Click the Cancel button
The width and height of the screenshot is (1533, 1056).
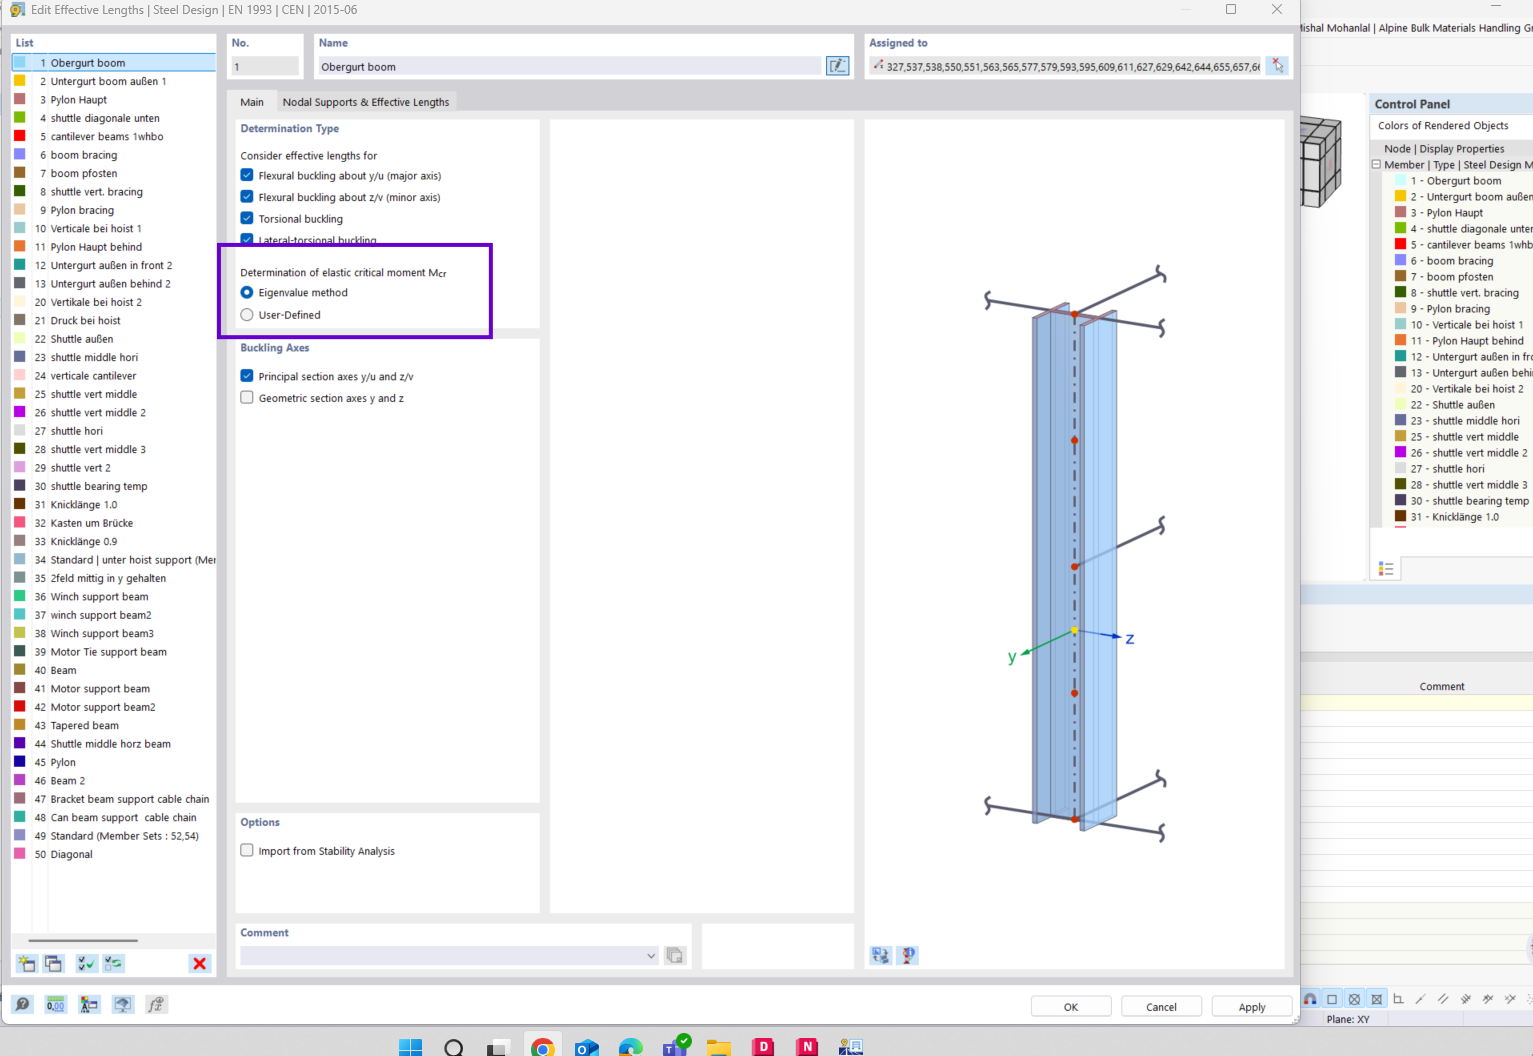tap(1160, 1007)
